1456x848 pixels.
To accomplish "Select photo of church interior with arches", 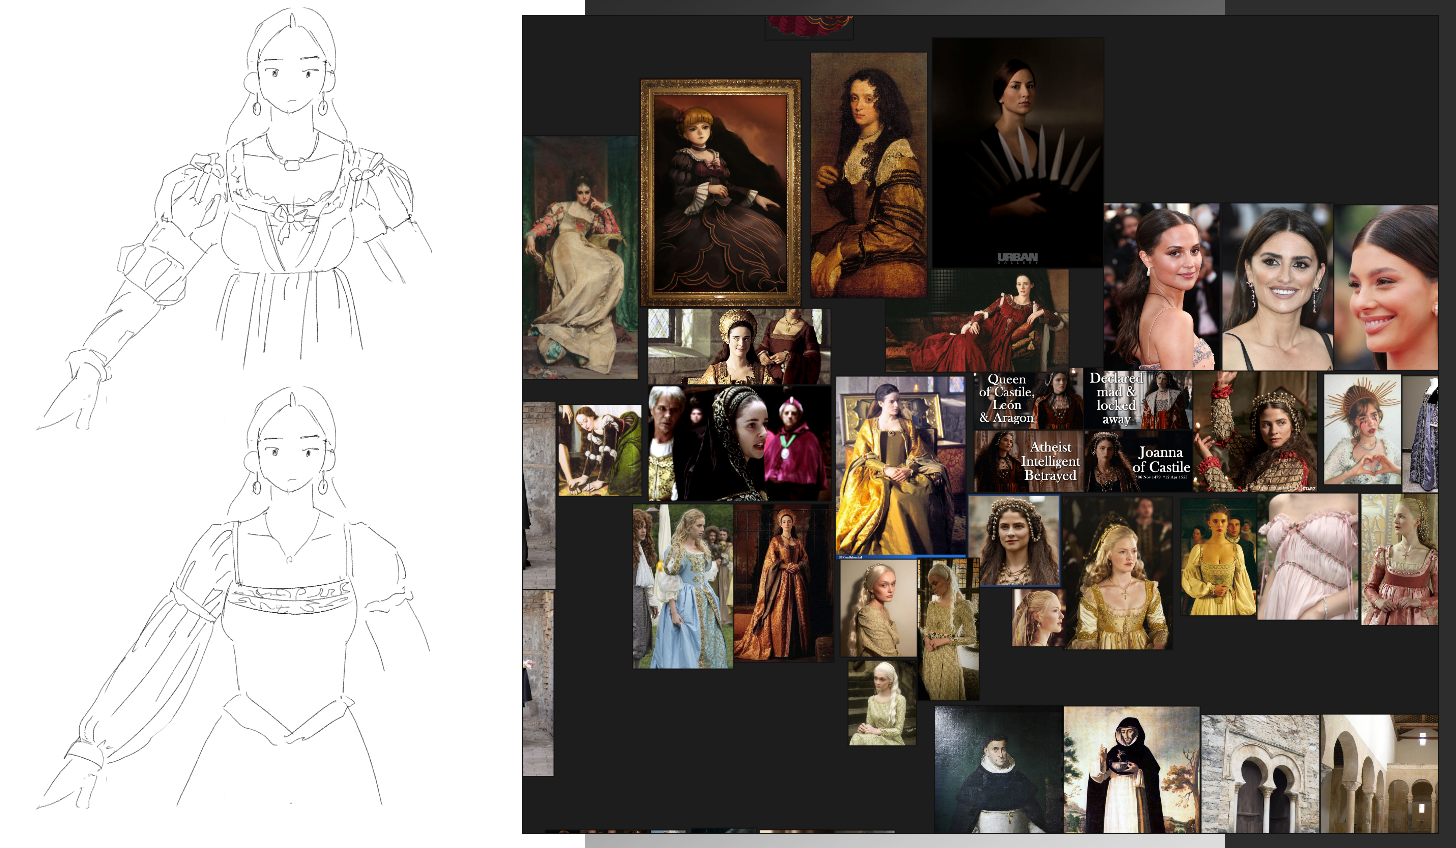I will 1380,774.
